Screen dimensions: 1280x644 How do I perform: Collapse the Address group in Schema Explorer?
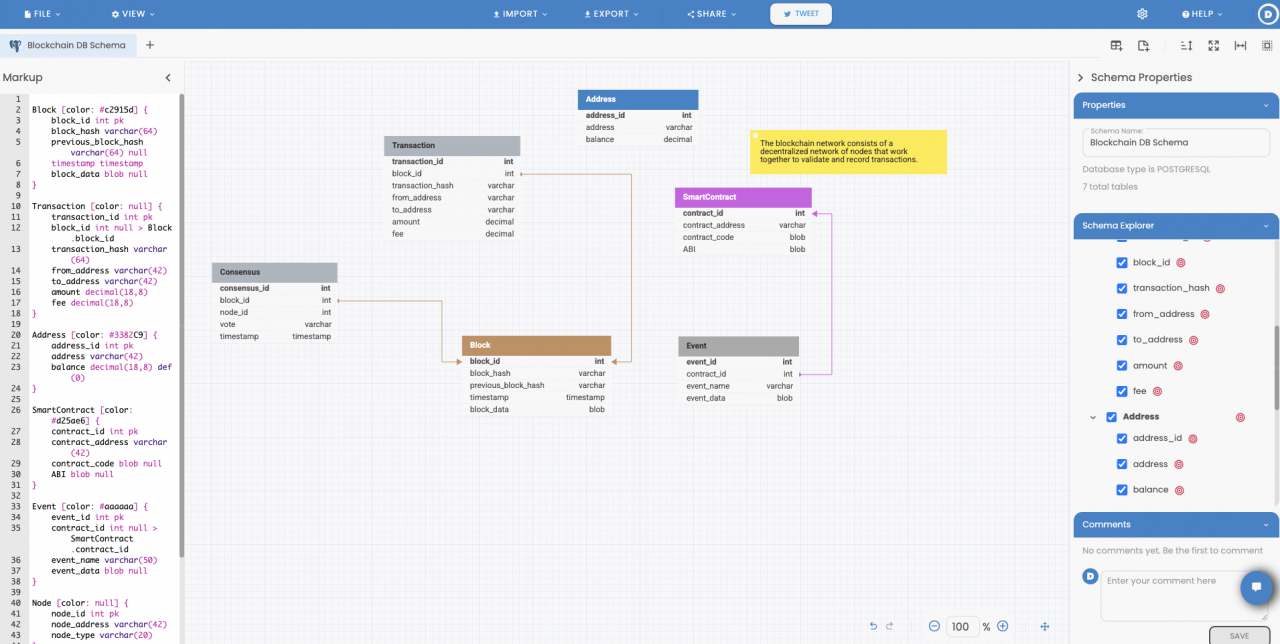tap(1092, 416)
